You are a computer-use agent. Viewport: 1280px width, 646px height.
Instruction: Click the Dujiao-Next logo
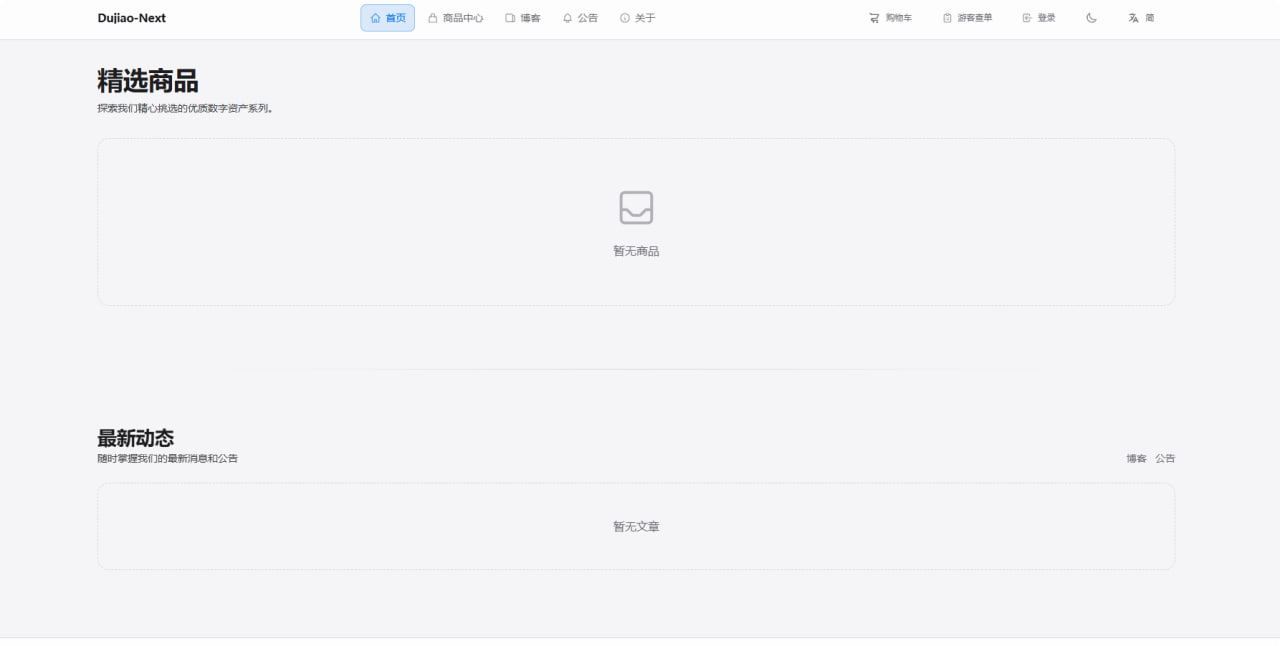point(131,18)
